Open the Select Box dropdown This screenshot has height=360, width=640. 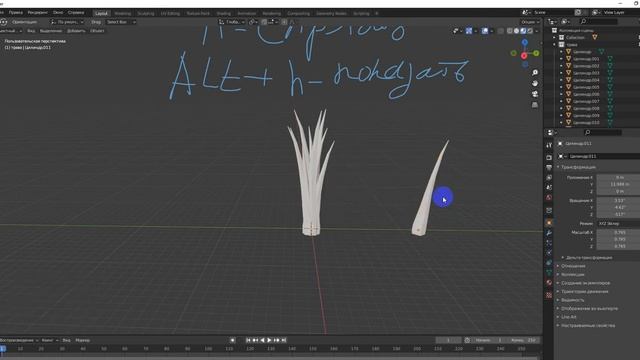tap(120, 22)
